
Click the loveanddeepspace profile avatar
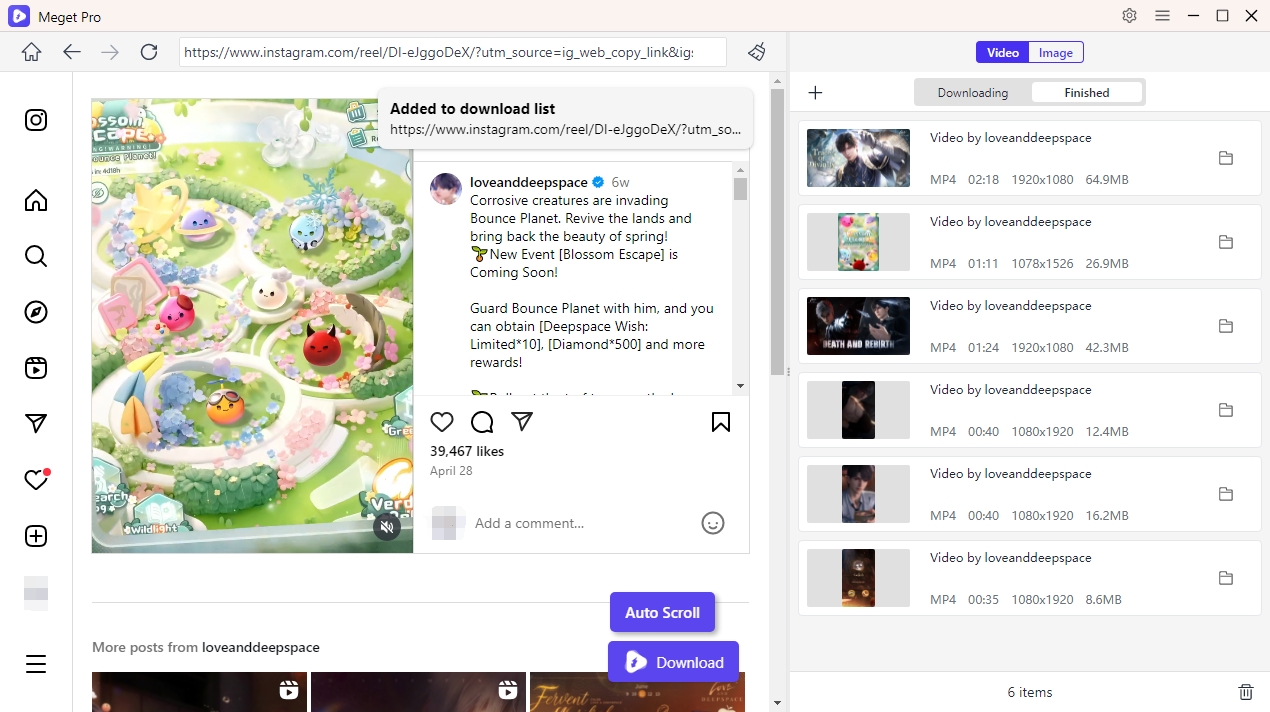coord(446,189)
